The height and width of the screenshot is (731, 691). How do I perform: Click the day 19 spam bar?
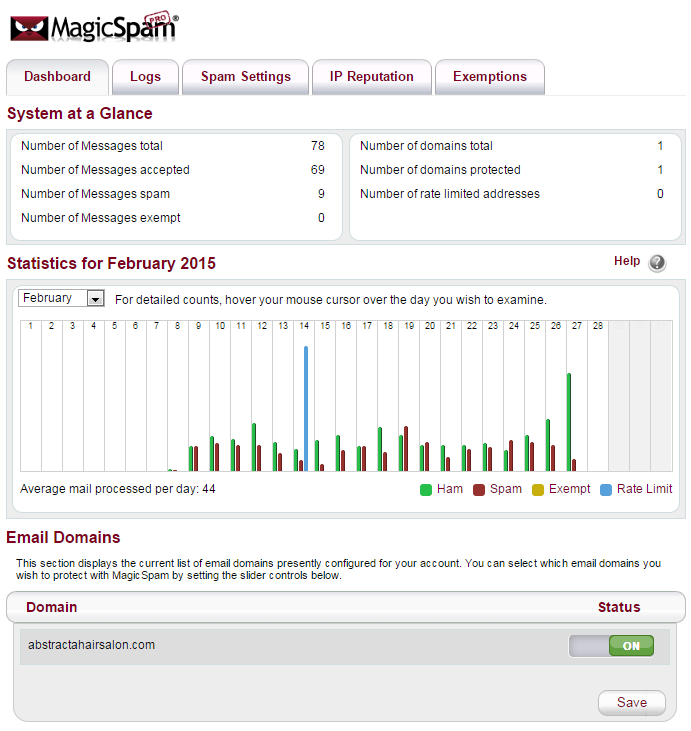point(406,448)
